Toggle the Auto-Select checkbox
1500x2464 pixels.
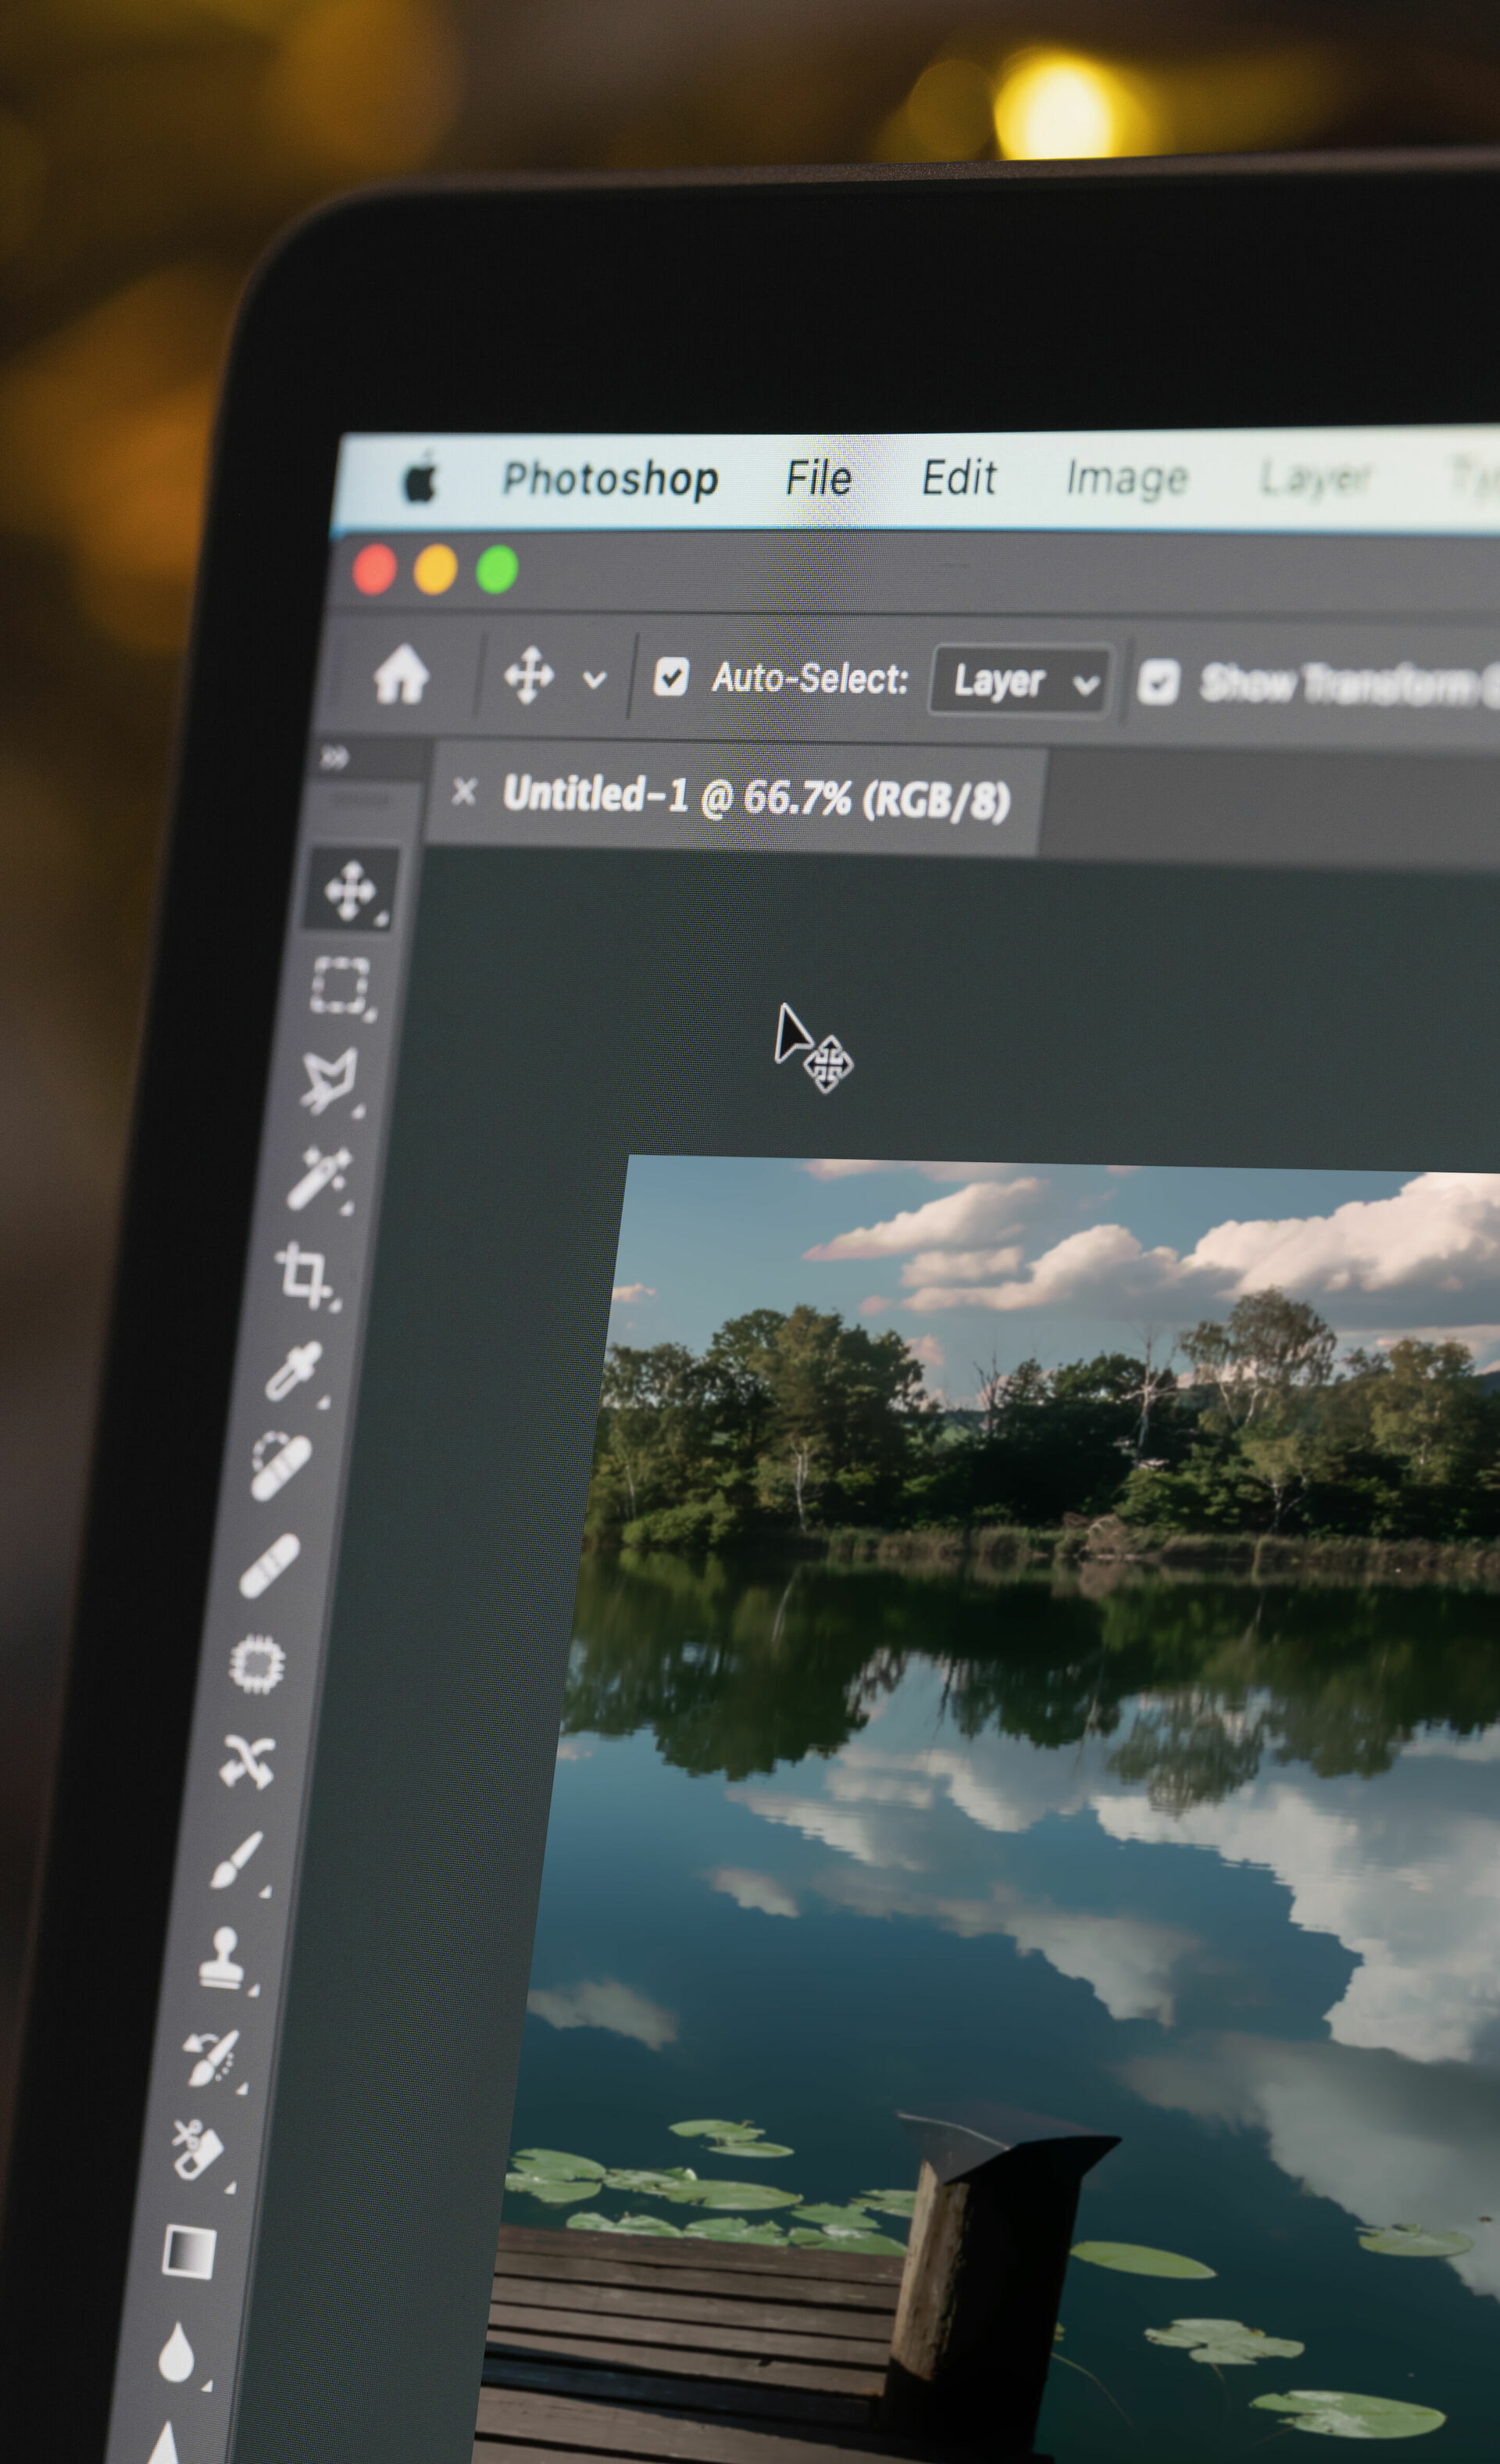tap(670, 677)
